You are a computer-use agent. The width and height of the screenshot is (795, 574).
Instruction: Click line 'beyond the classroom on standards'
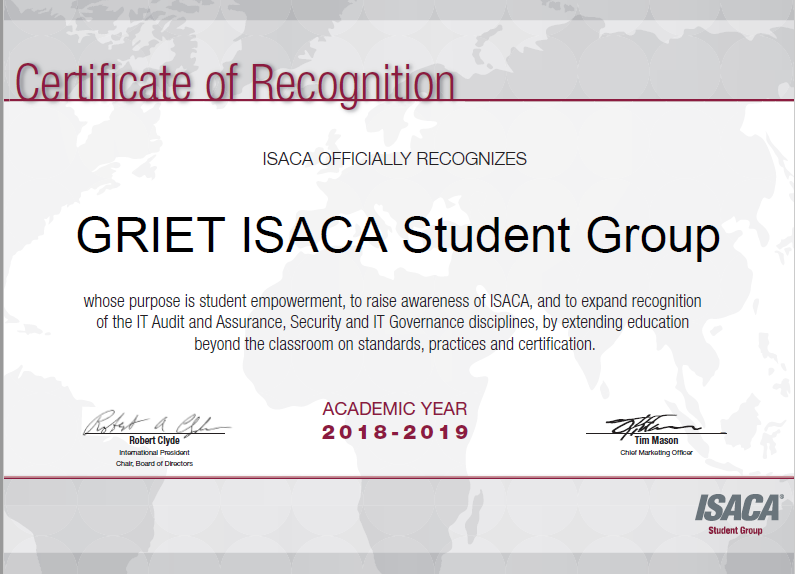click(x=394, y=344)
